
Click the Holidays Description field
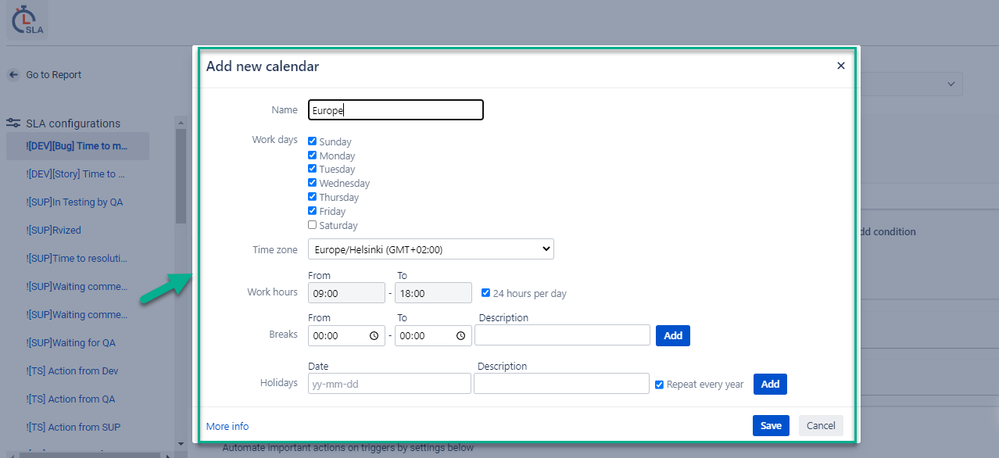pyautogui.click(x=562, y=384)
